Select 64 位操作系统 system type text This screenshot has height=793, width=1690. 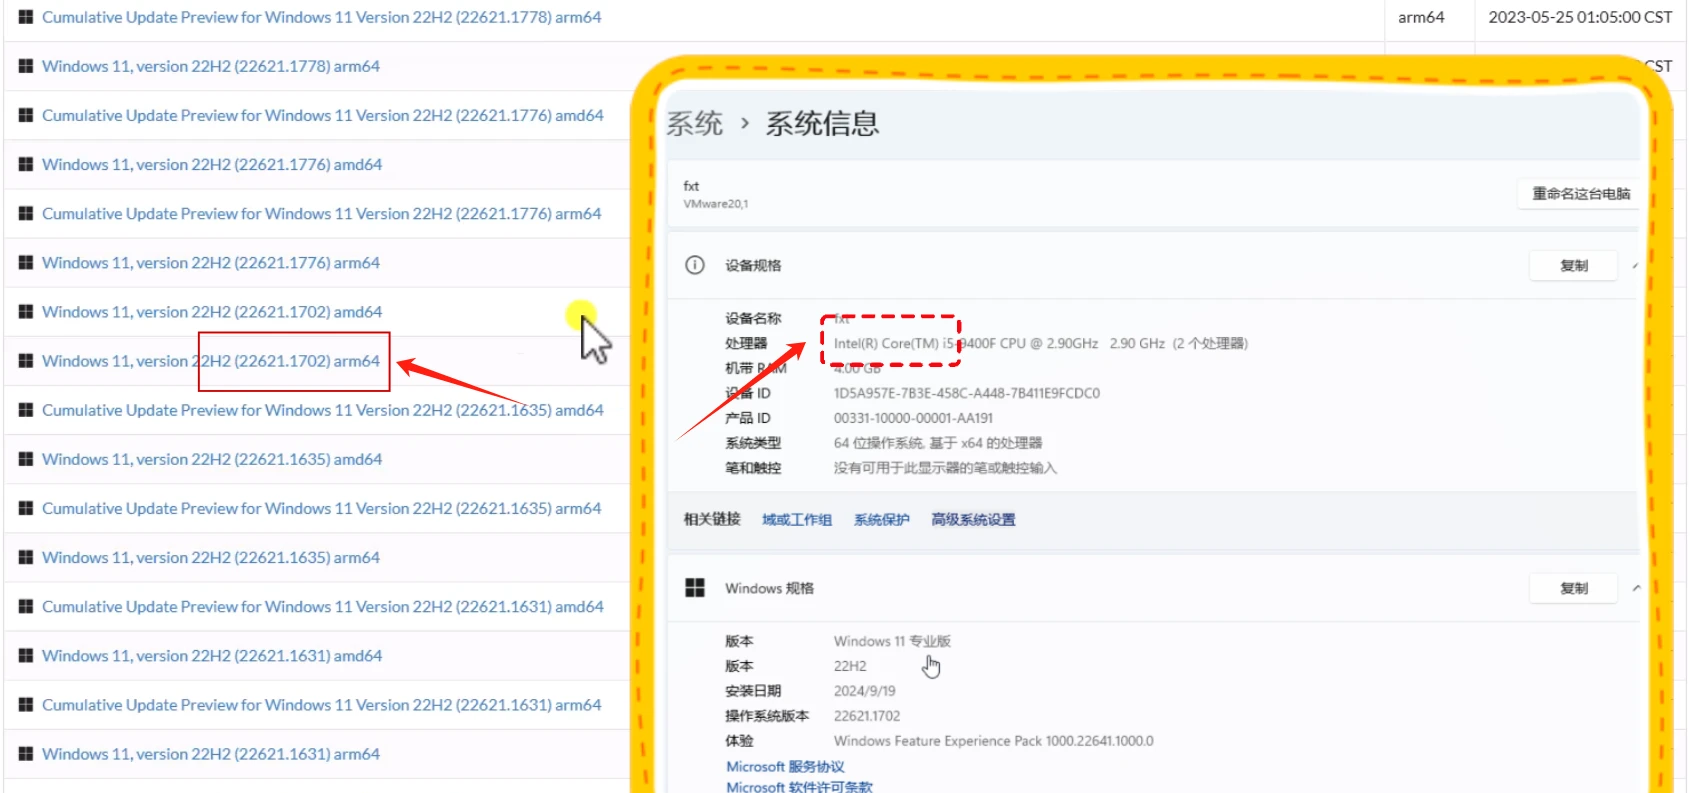[x=938, y=443]
